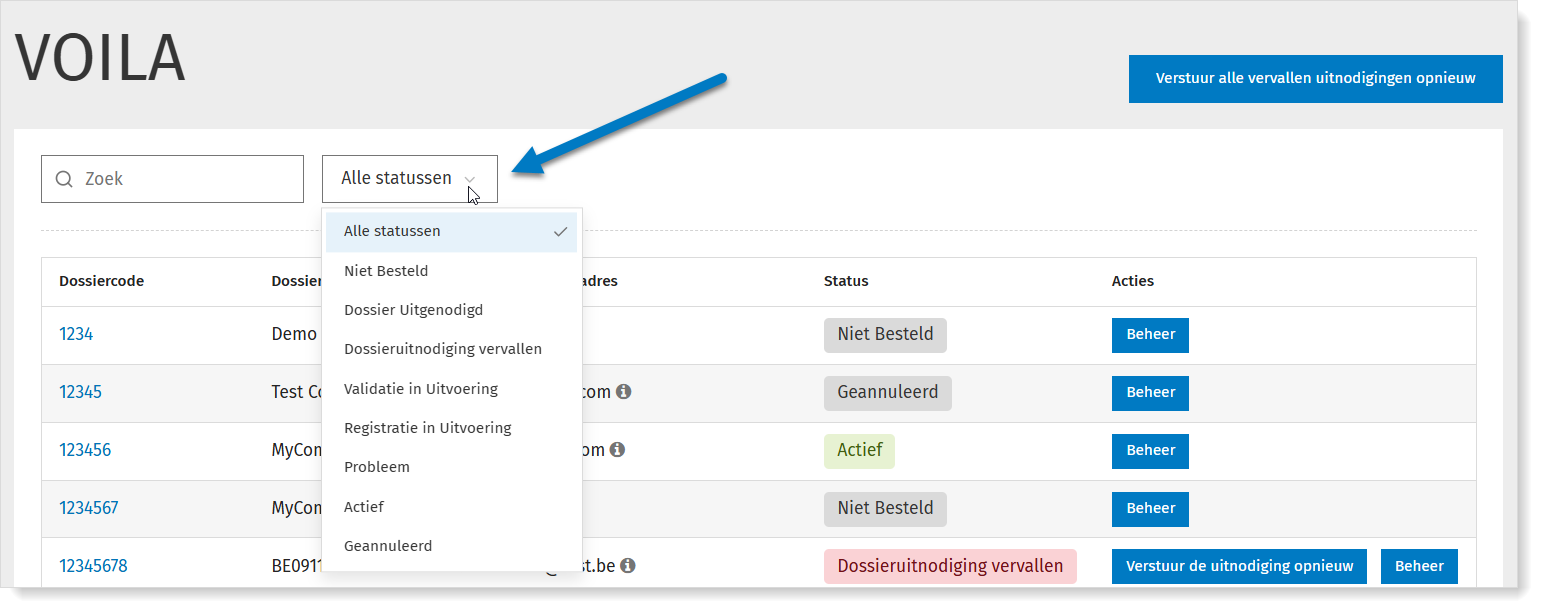This screenshot has width=1541, height=611.
Task: Click the VOILA page heading
Action: coord(100,58)
